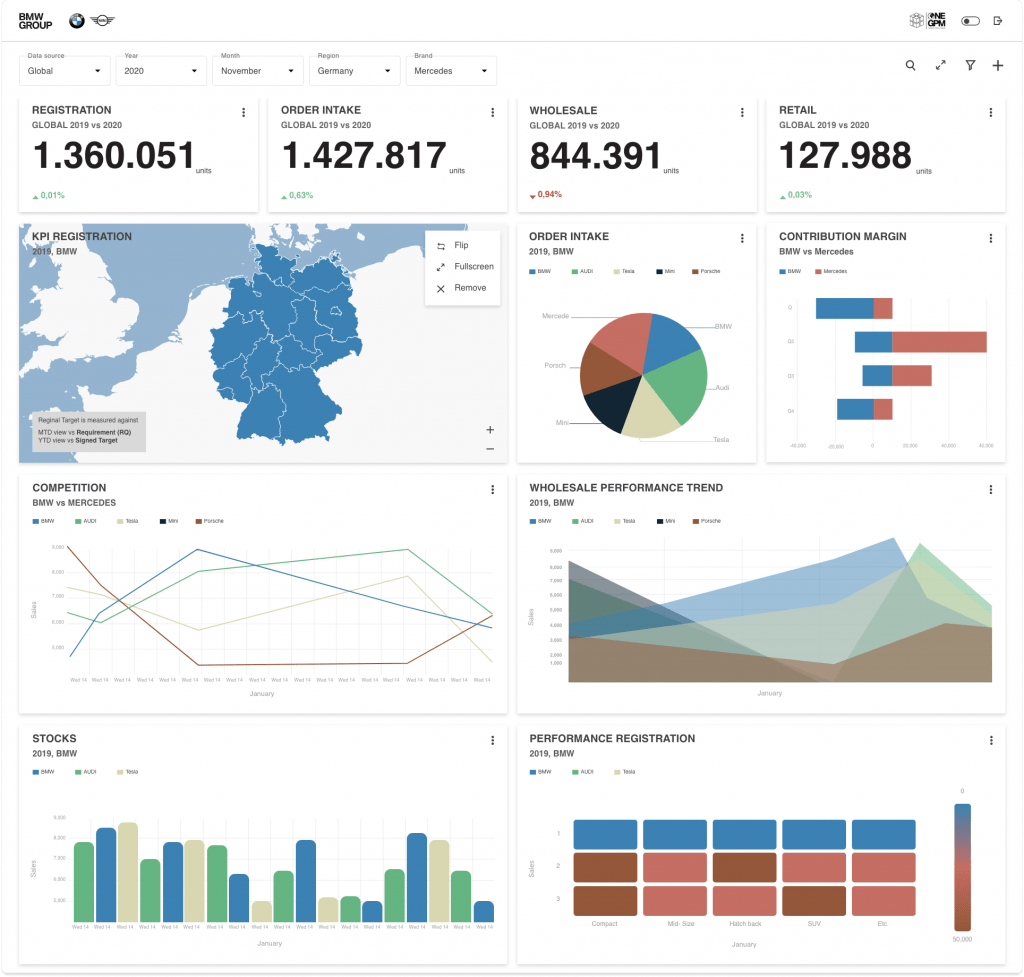Screen dimensions: 1024x977
Task: Toggle BMW legend in Order Intake pie
Action: pos(540,271)
